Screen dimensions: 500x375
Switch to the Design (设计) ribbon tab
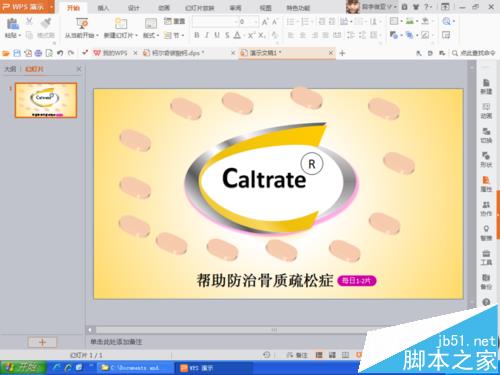[133, 8]
